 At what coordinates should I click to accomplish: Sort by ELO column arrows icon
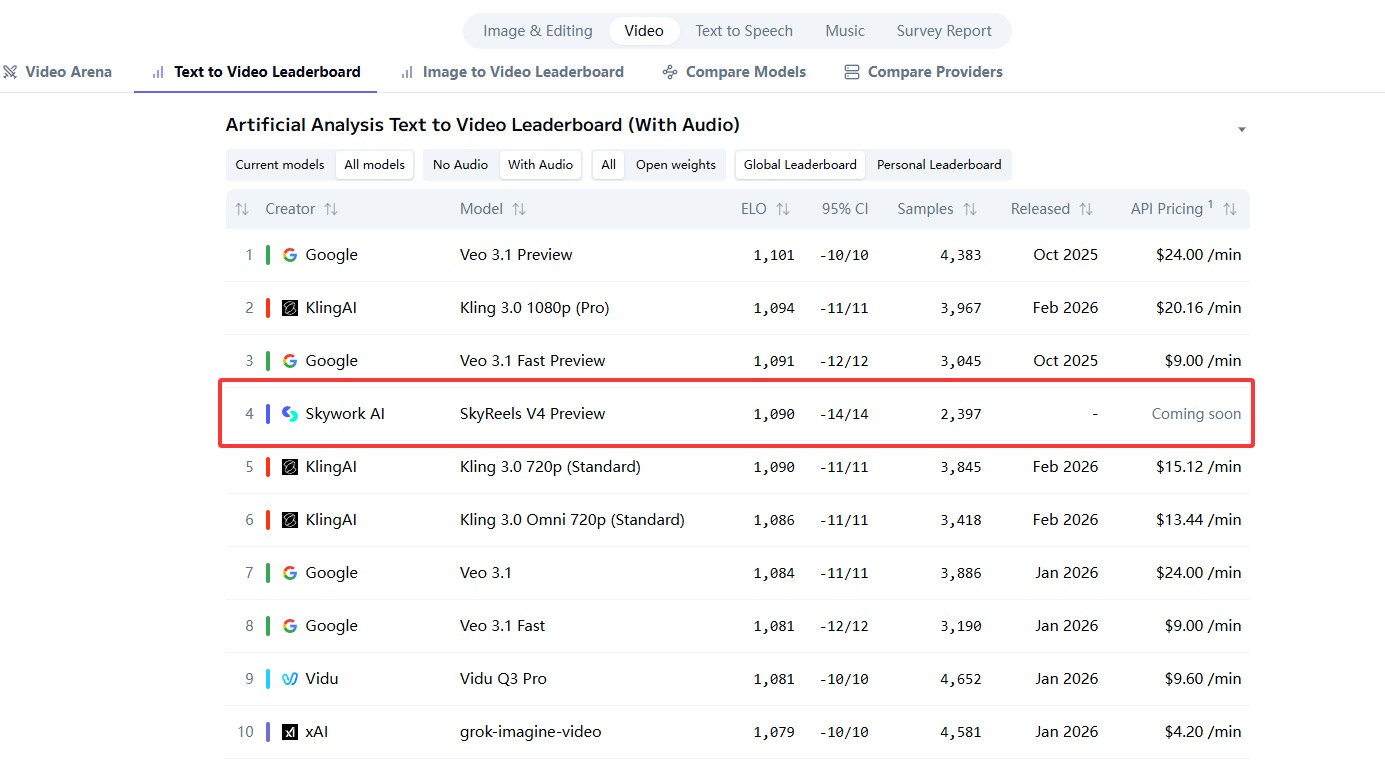point(783,209)
